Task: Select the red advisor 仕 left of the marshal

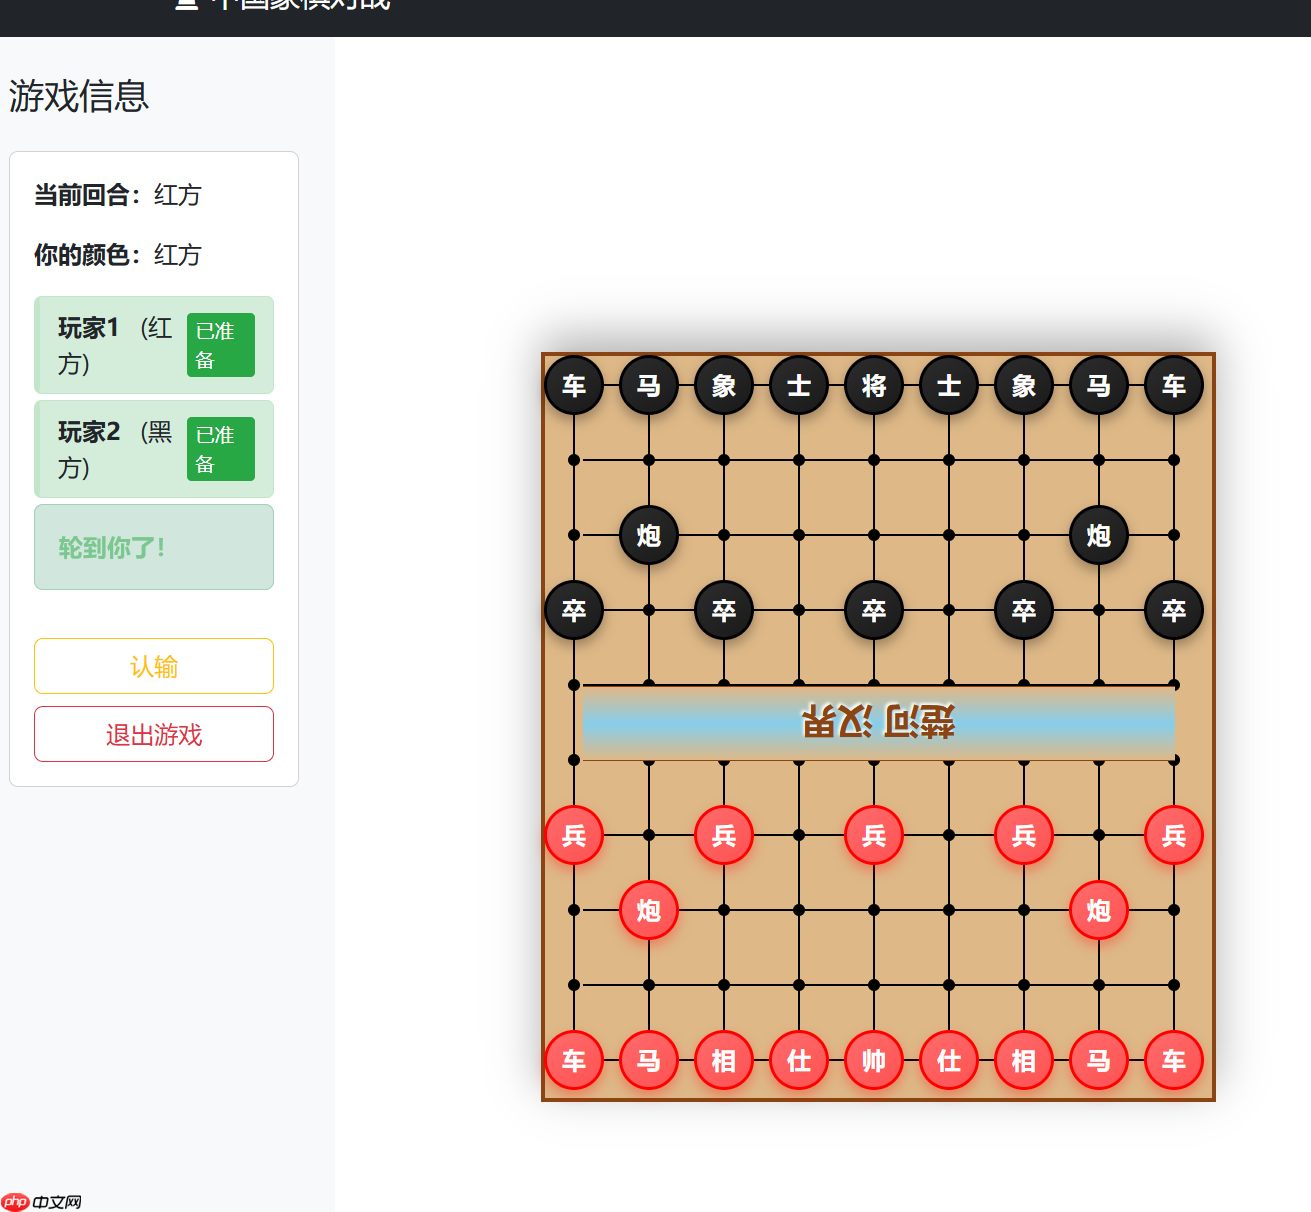Action: pyautogui.click(x=798, y=1060)
